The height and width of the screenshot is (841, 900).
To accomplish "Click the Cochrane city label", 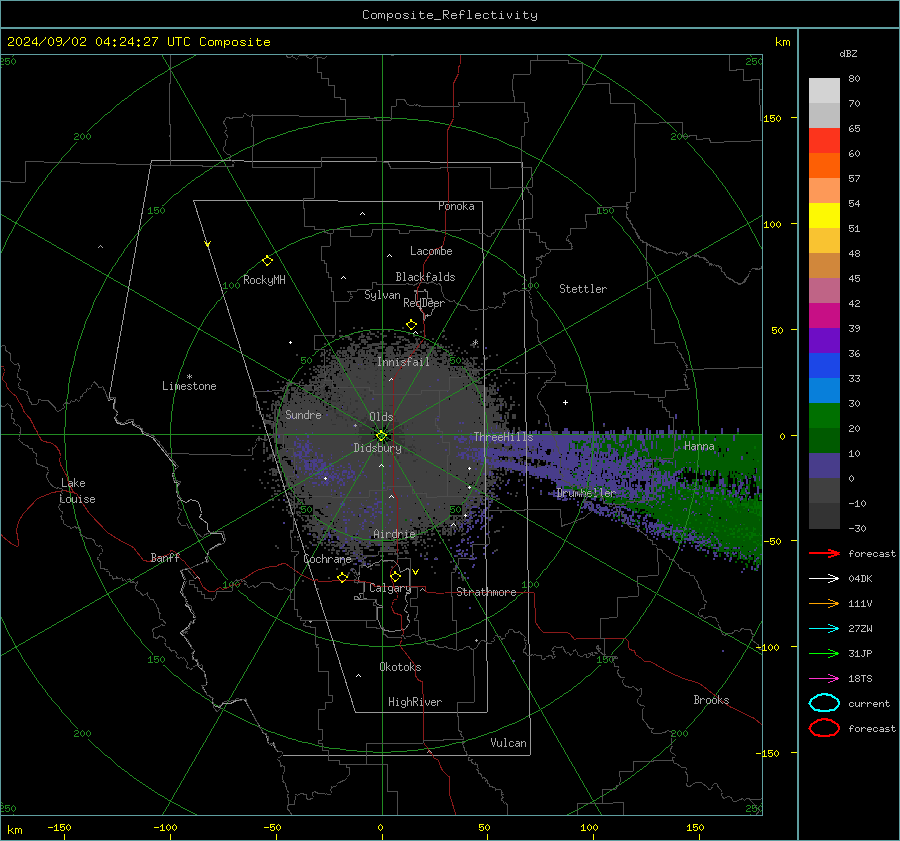I will tap(327, 560).
